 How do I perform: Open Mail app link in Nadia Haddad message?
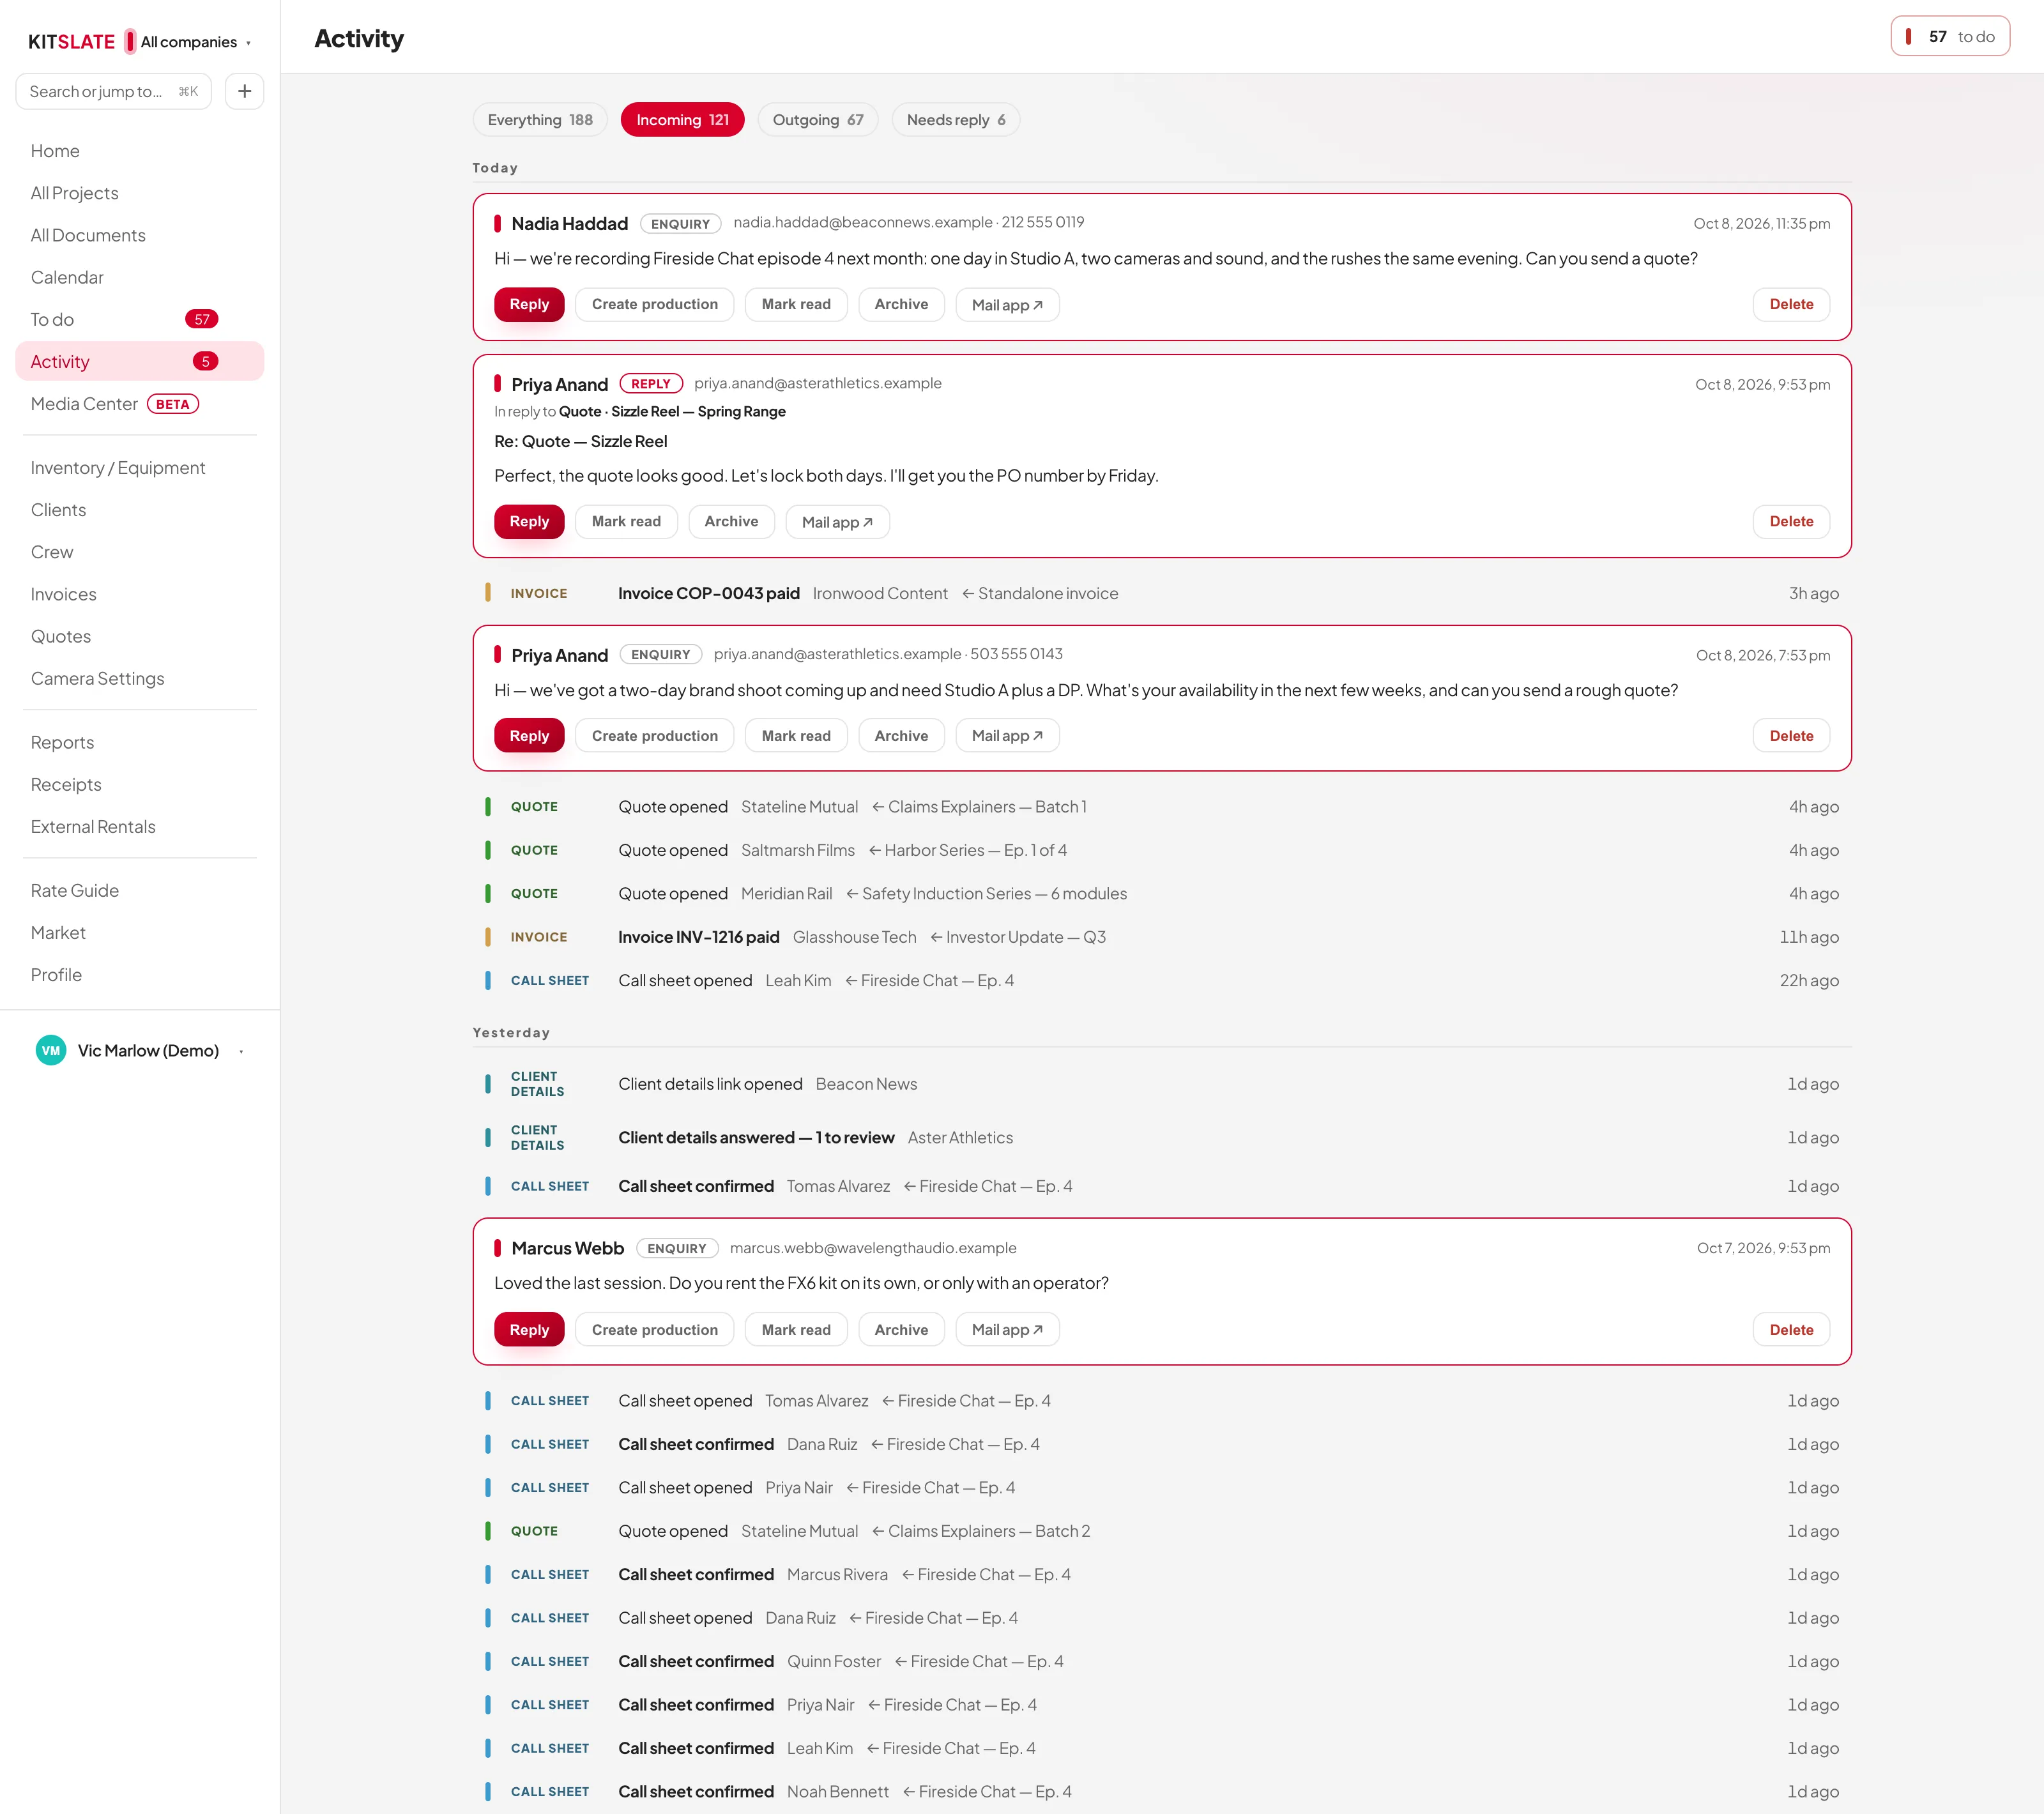point(1007,304)
